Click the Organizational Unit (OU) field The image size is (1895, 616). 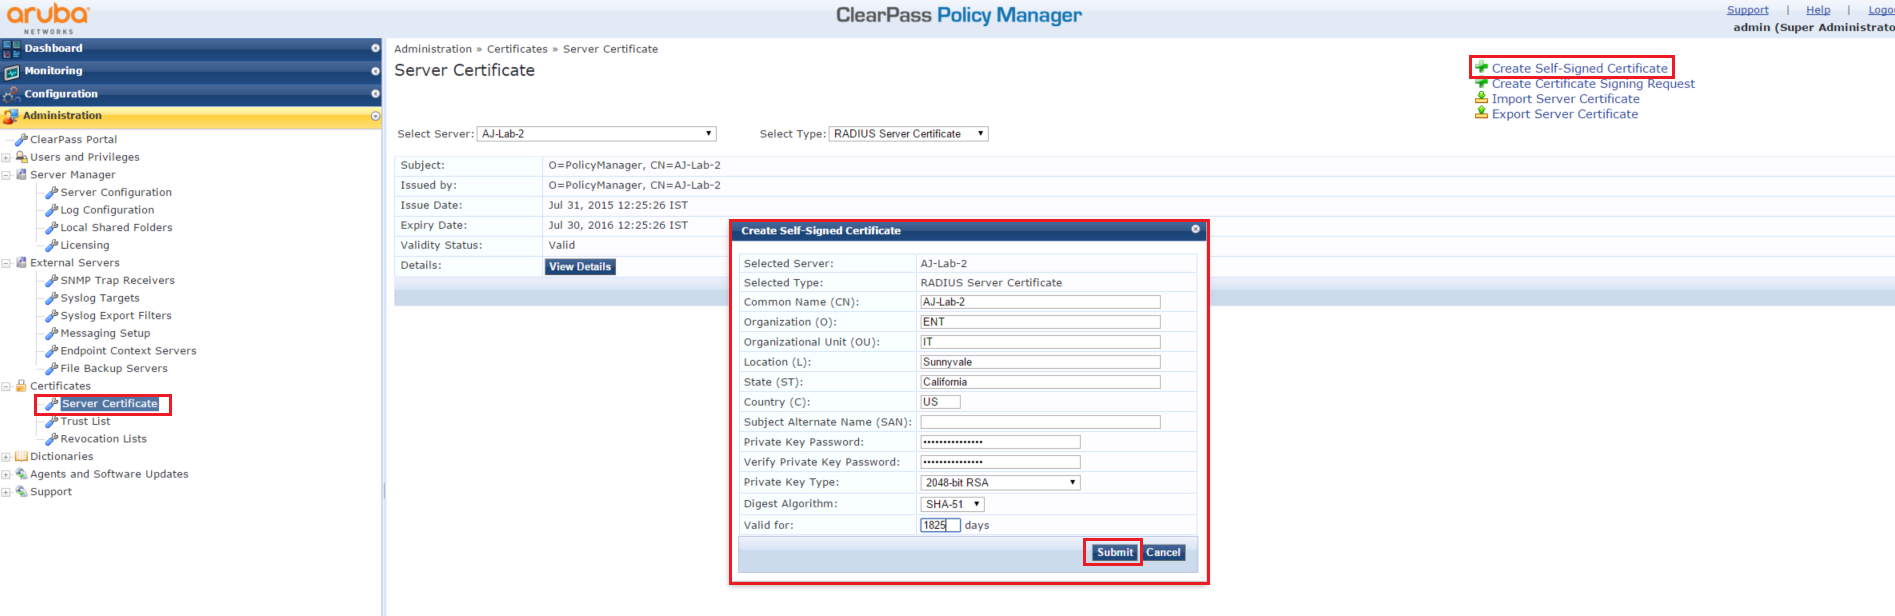click(1040, 342)
